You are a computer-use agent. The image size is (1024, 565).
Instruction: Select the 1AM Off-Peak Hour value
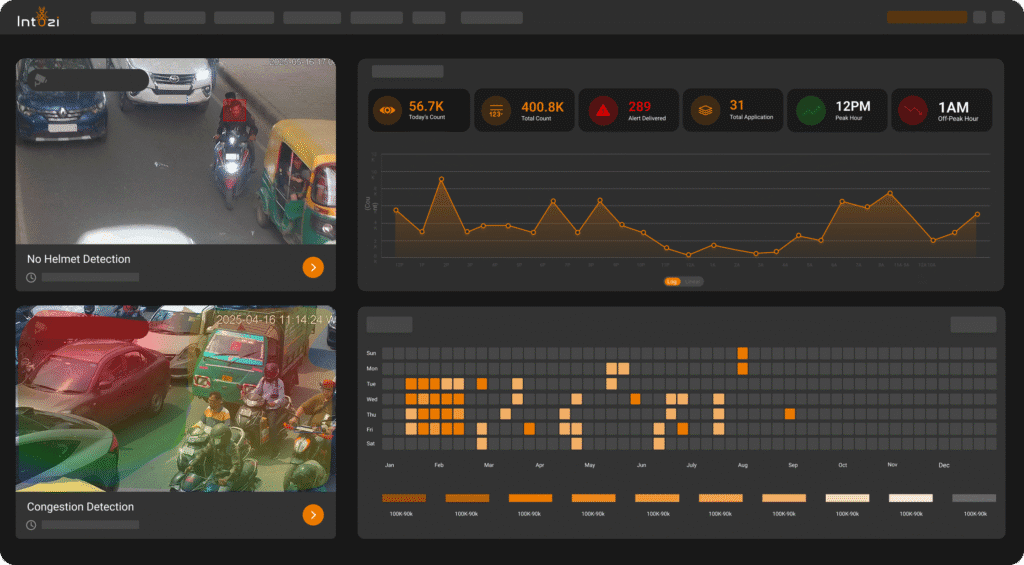point(953,107)
